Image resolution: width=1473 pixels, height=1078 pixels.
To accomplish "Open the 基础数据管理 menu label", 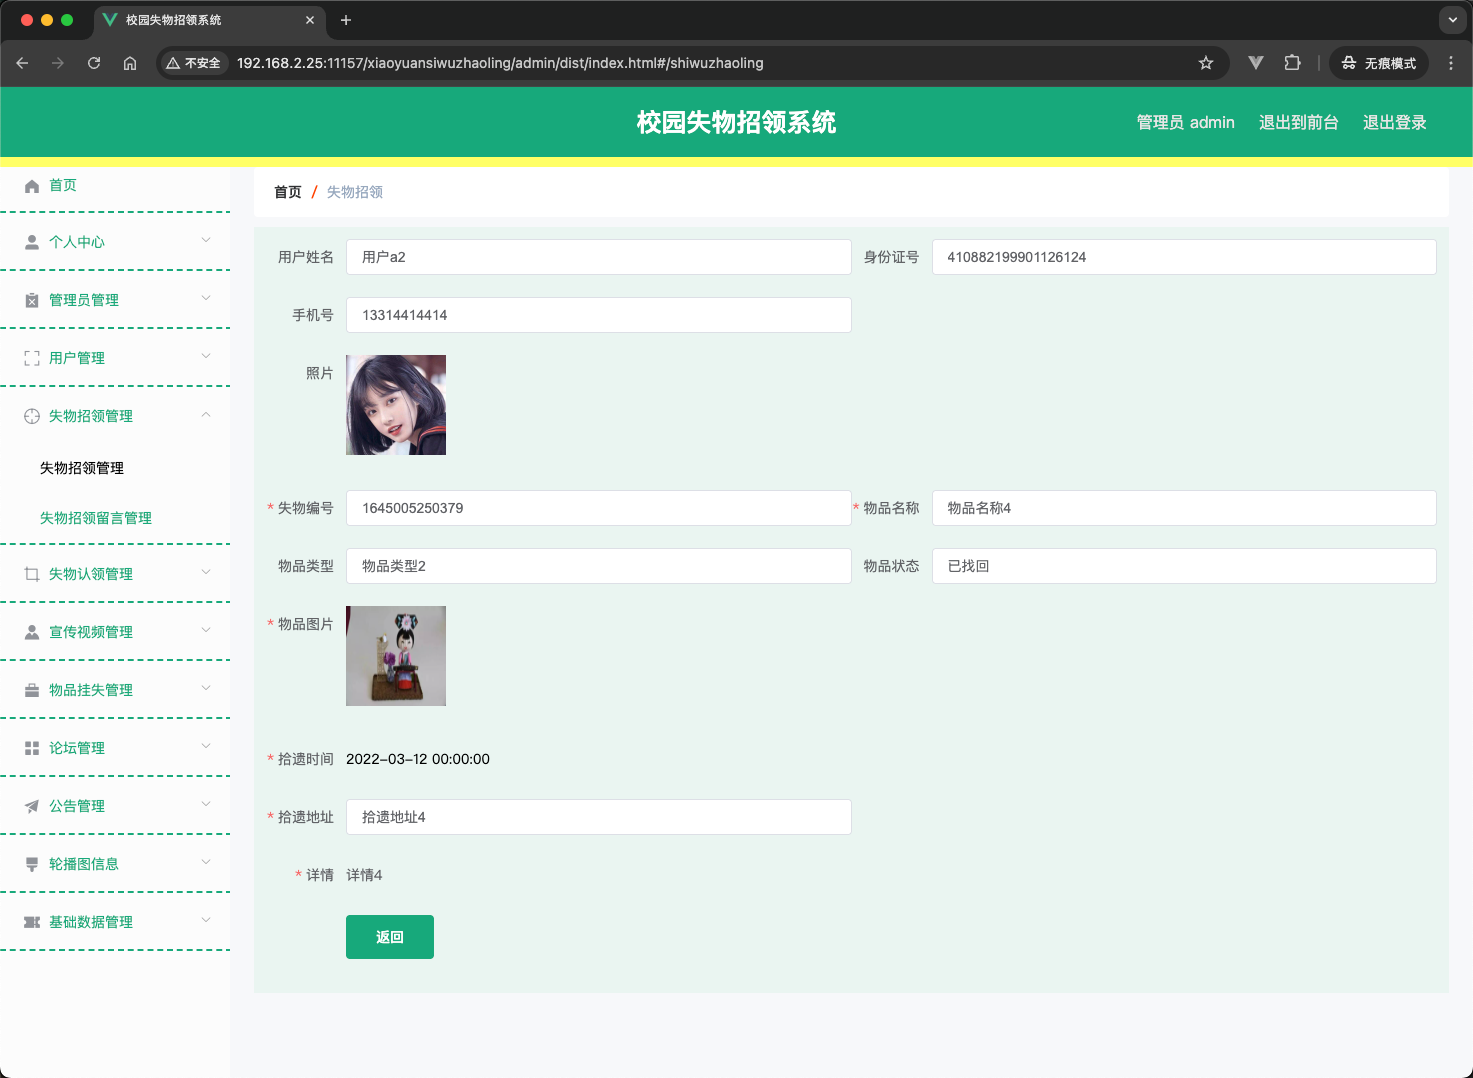I will tap(91, 922).
